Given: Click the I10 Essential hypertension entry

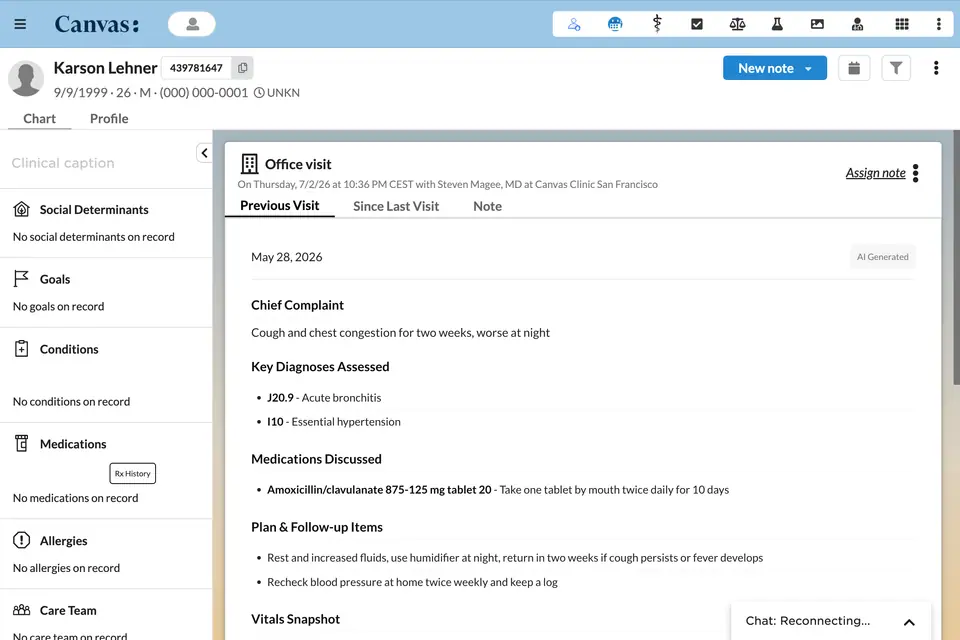Looking at the screenshot, I should [x=334, y=422].
